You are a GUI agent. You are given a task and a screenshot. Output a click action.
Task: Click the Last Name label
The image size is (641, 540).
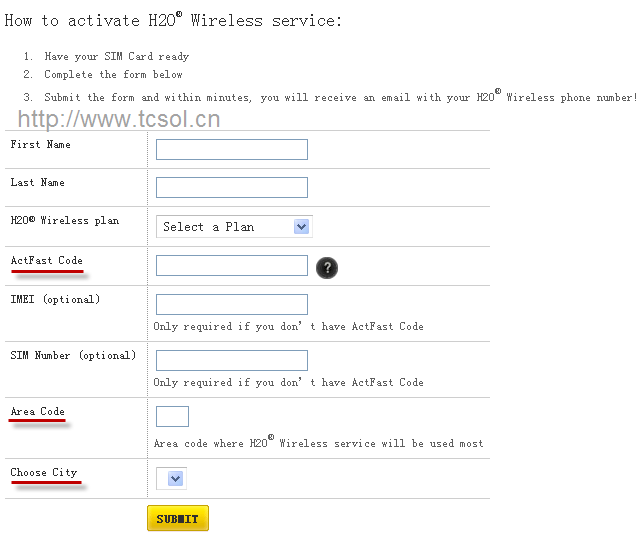[x=38, y=183]
